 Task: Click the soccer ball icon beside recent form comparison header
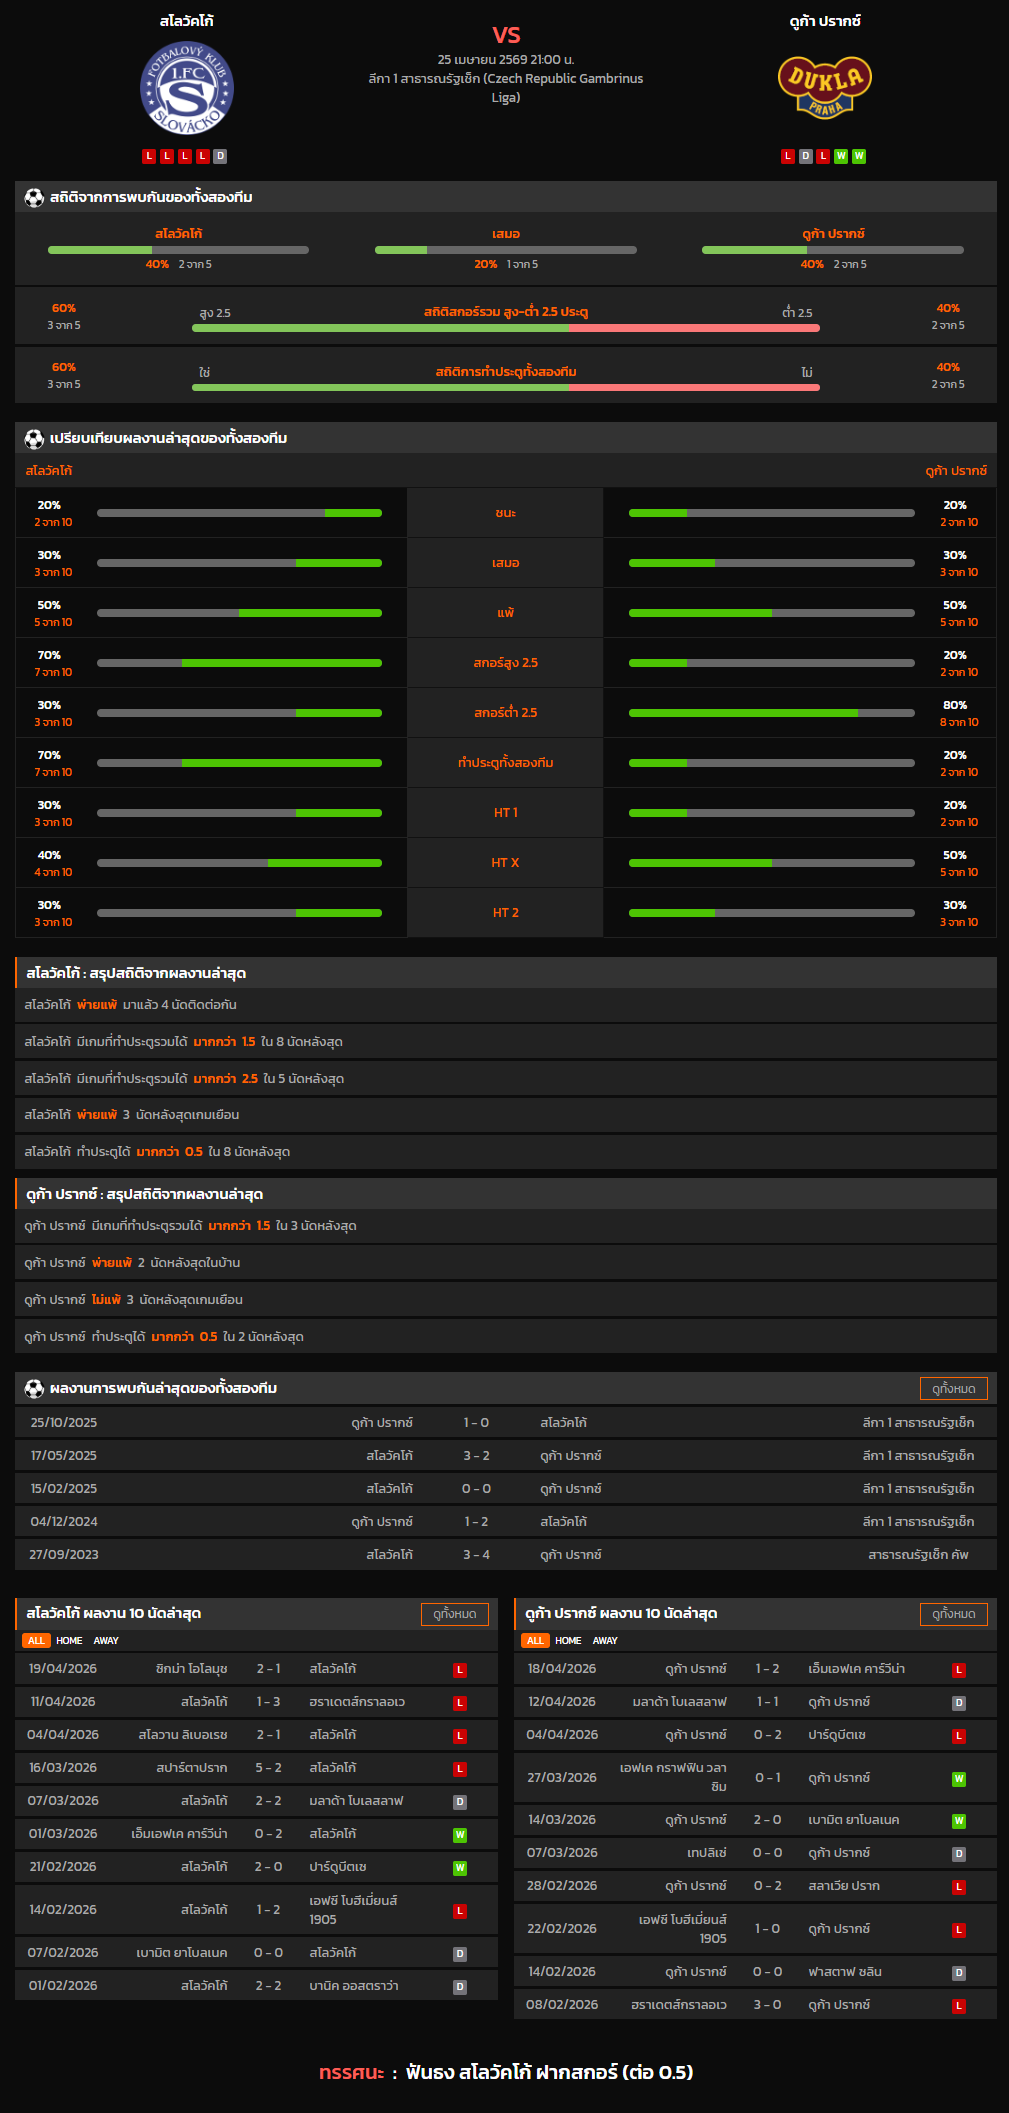(34, 439)
